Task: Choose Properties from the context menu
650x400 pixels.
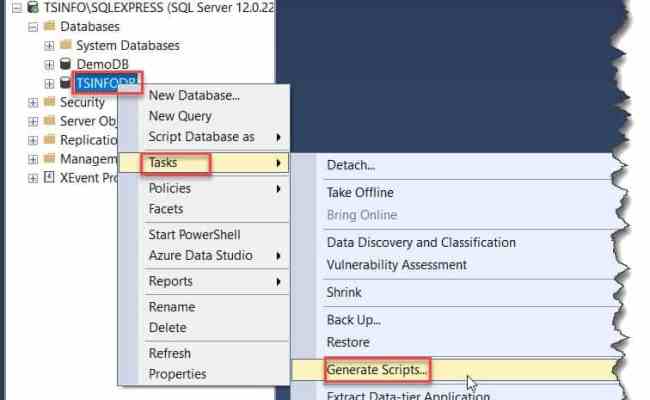Action: tap(204, 374)
